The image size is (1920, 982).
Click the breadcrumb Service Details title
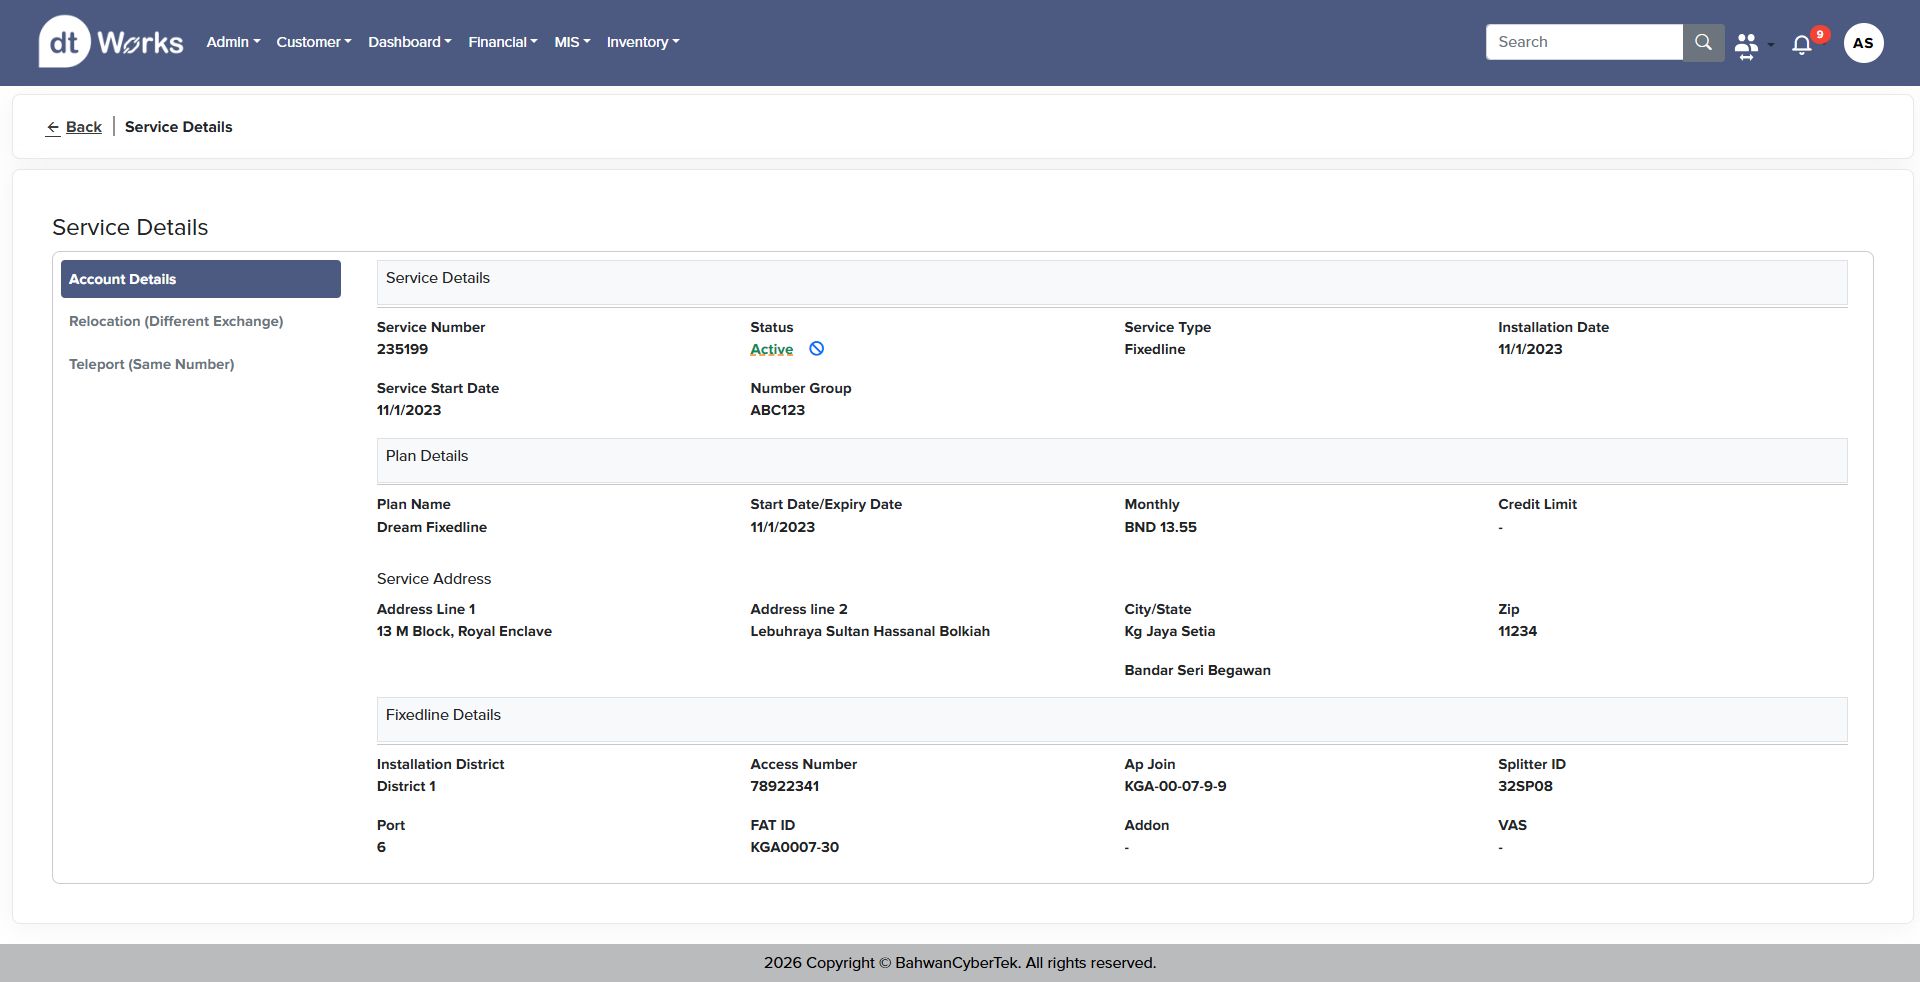pos(179,127)
